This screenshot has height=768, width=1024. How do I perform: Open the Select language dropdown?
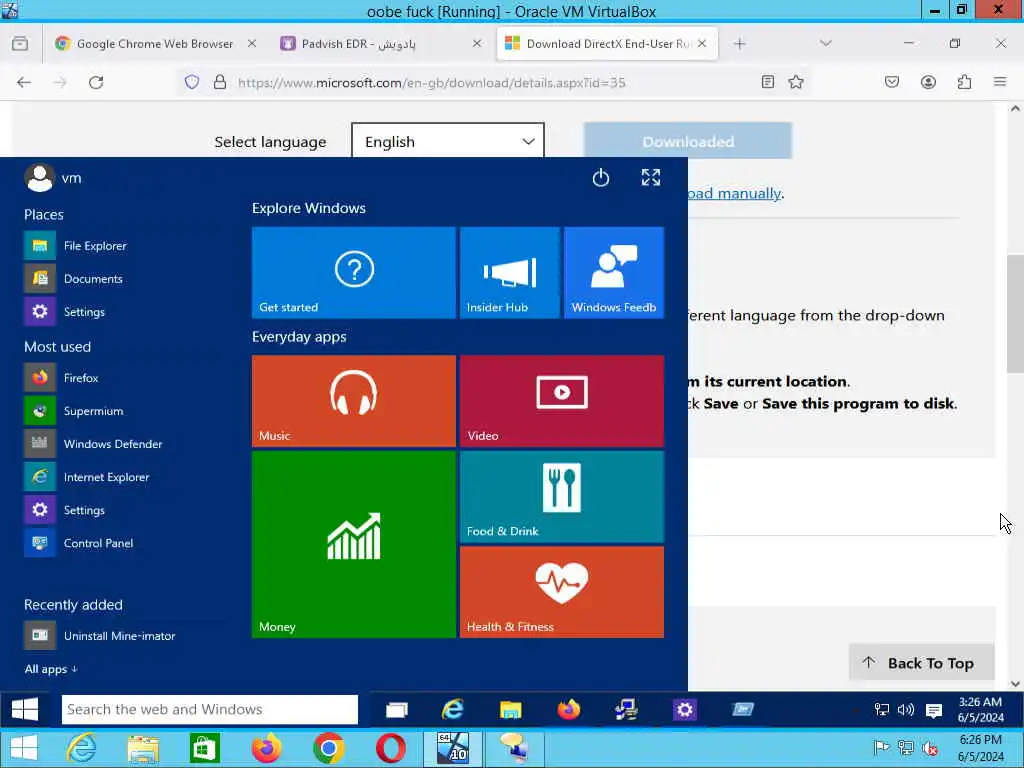[x=448, y=141]
